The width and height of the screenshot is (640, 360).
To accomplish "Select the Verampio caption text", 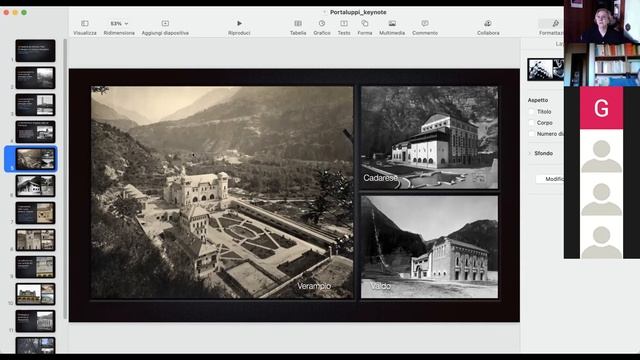I will 314,286.
